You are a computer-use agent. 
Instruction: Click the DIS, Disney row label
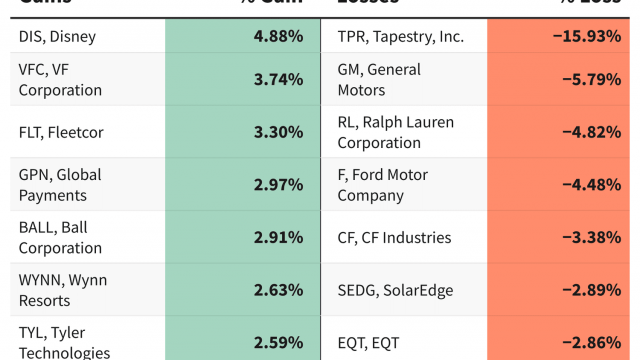[x=58, y=36]
